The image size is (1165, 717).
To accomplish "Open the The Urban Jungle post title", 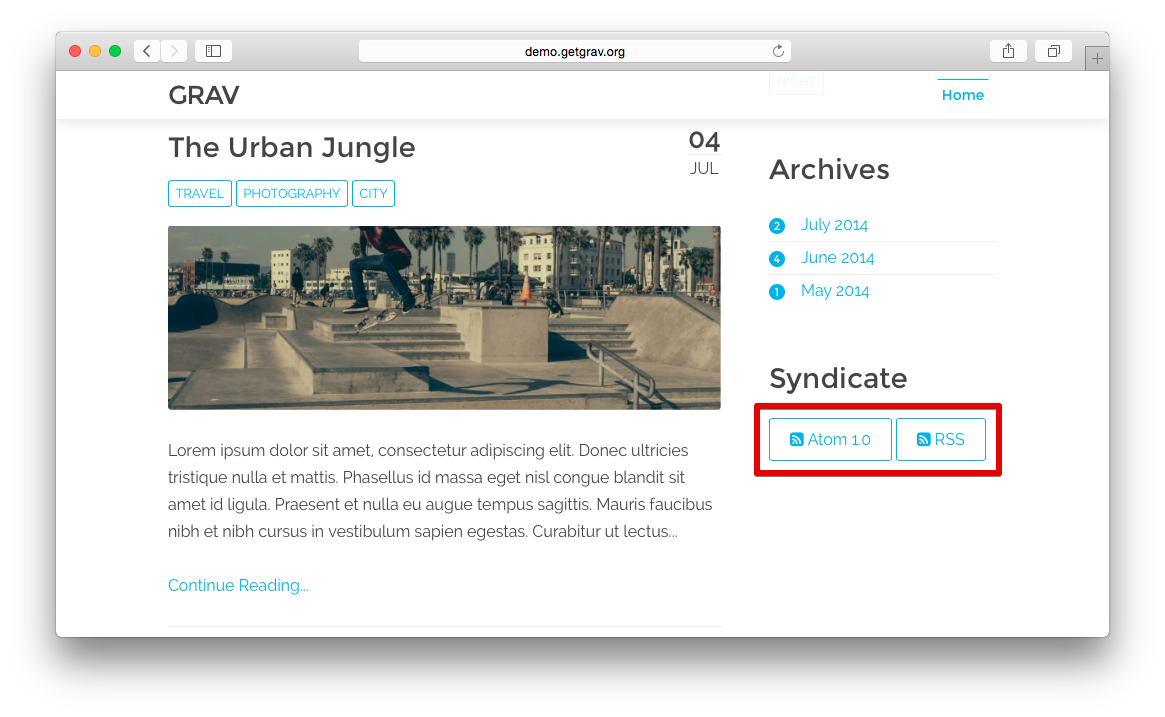I will pyautogui.click(x=292, y=147).
